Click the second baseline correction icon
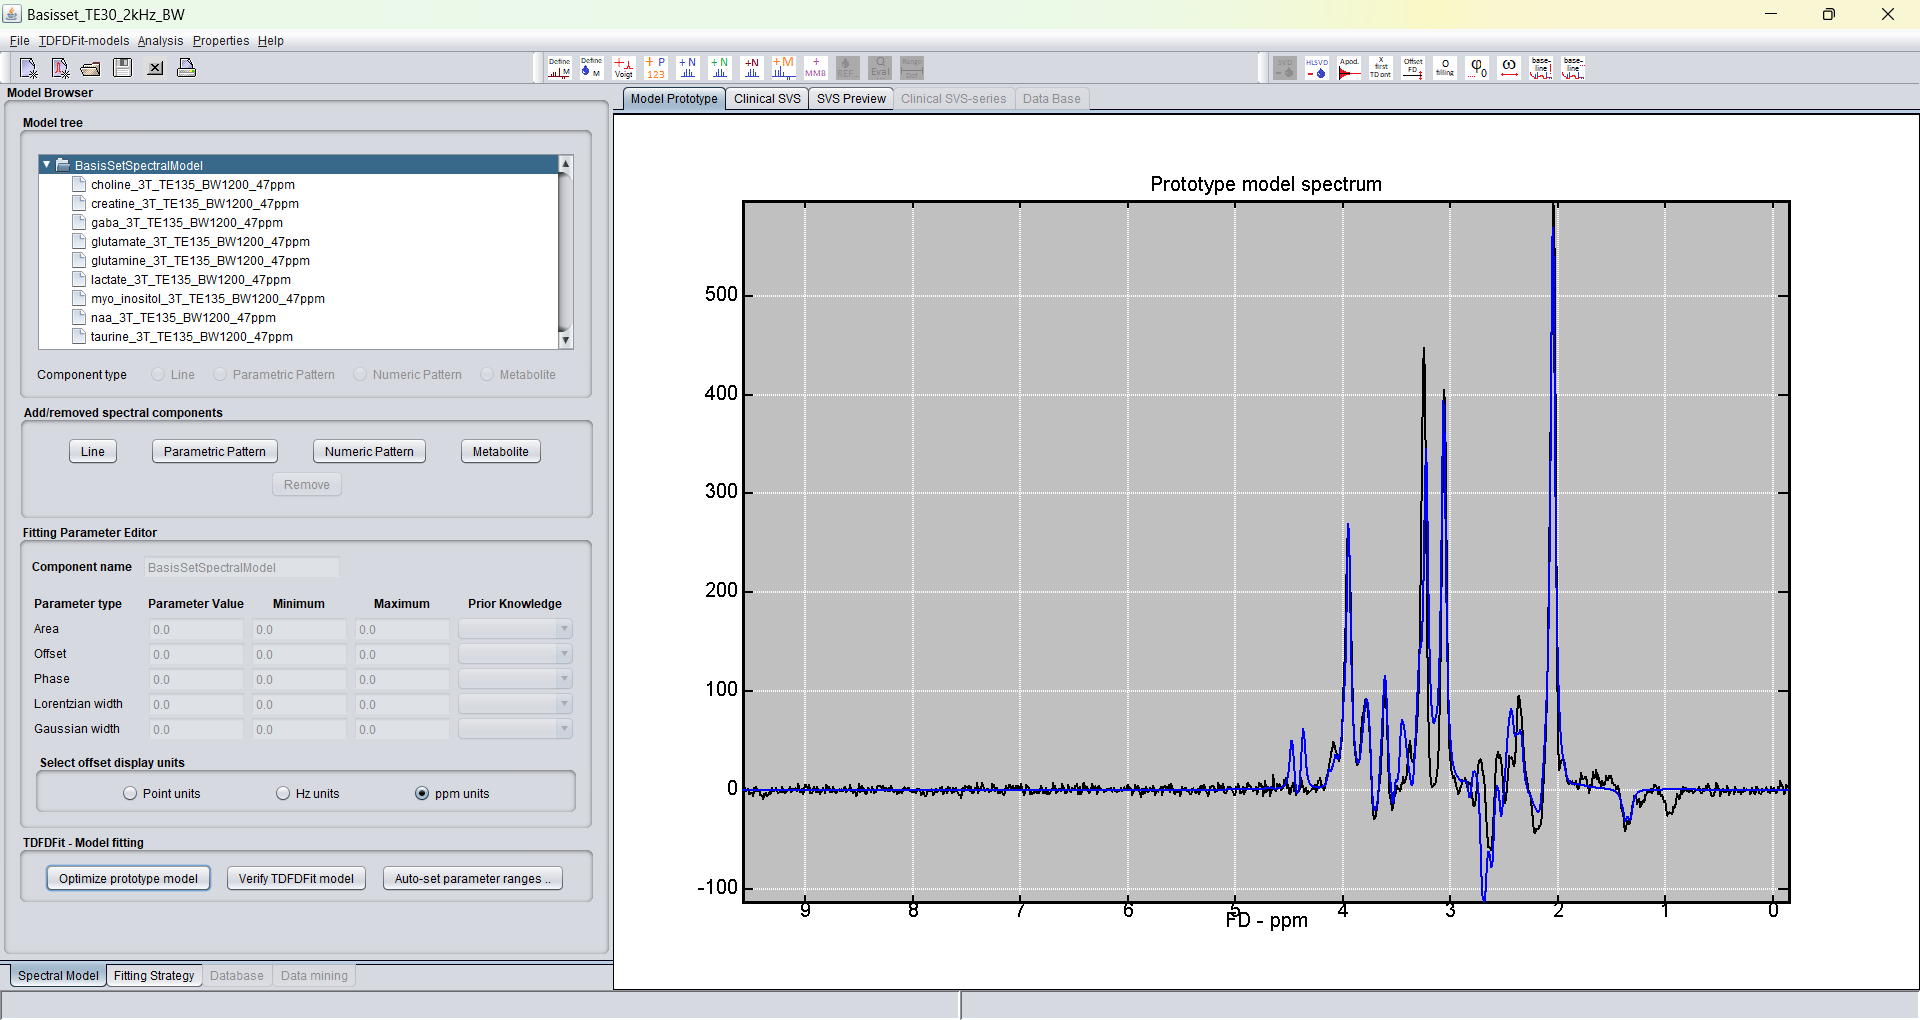 pos(1573,68)
